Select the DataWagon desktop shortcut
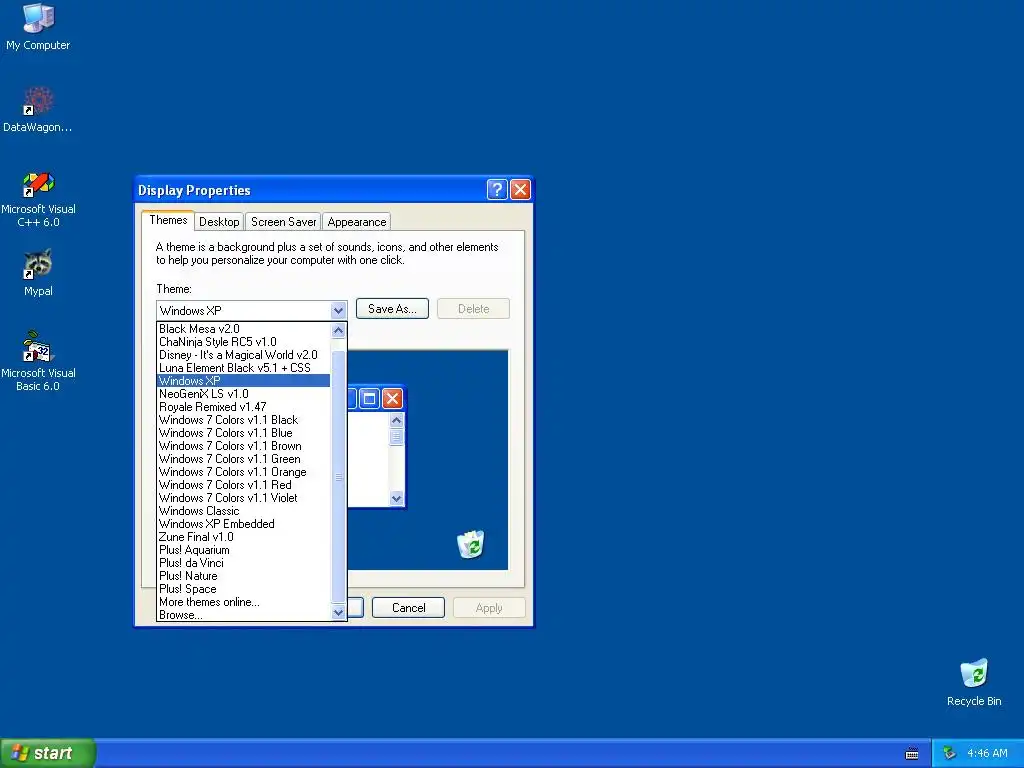 [38, 109]
